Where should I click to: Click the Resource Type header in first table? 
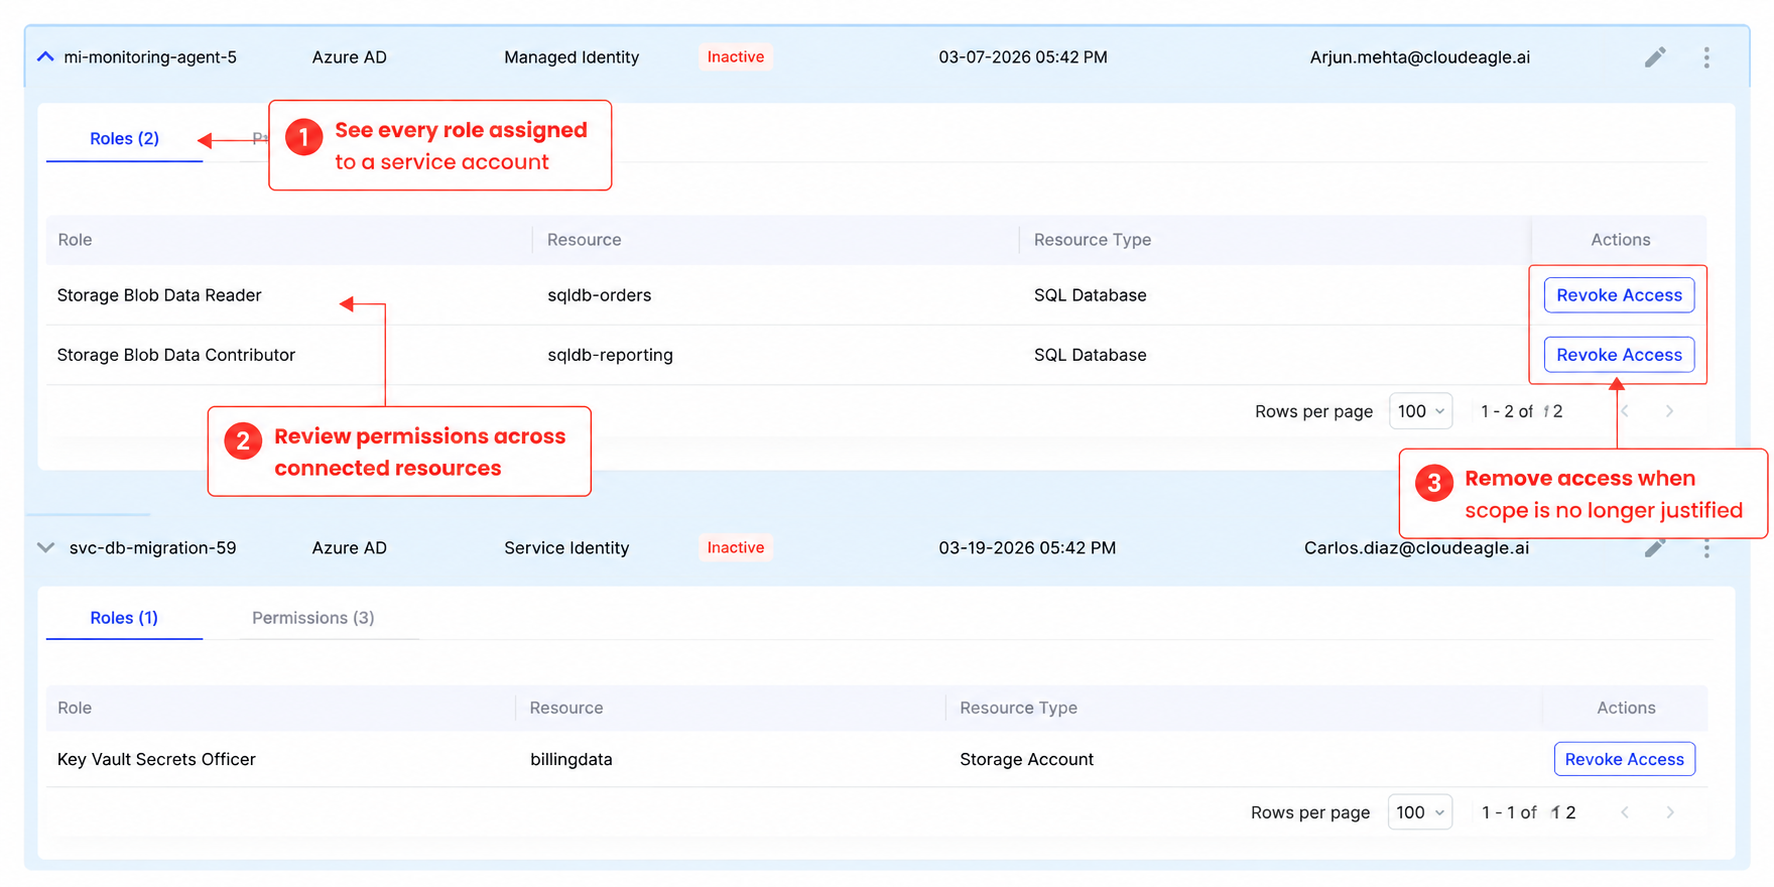point(1092,240)
